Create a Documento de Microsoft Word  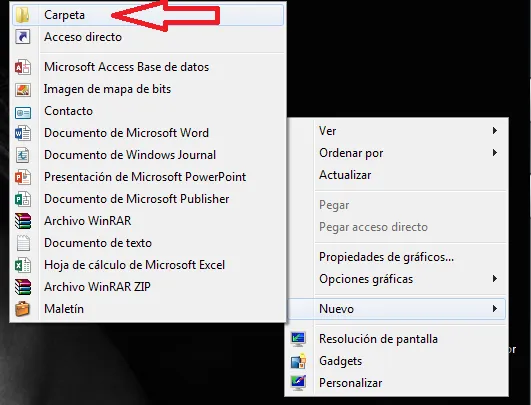148,133
